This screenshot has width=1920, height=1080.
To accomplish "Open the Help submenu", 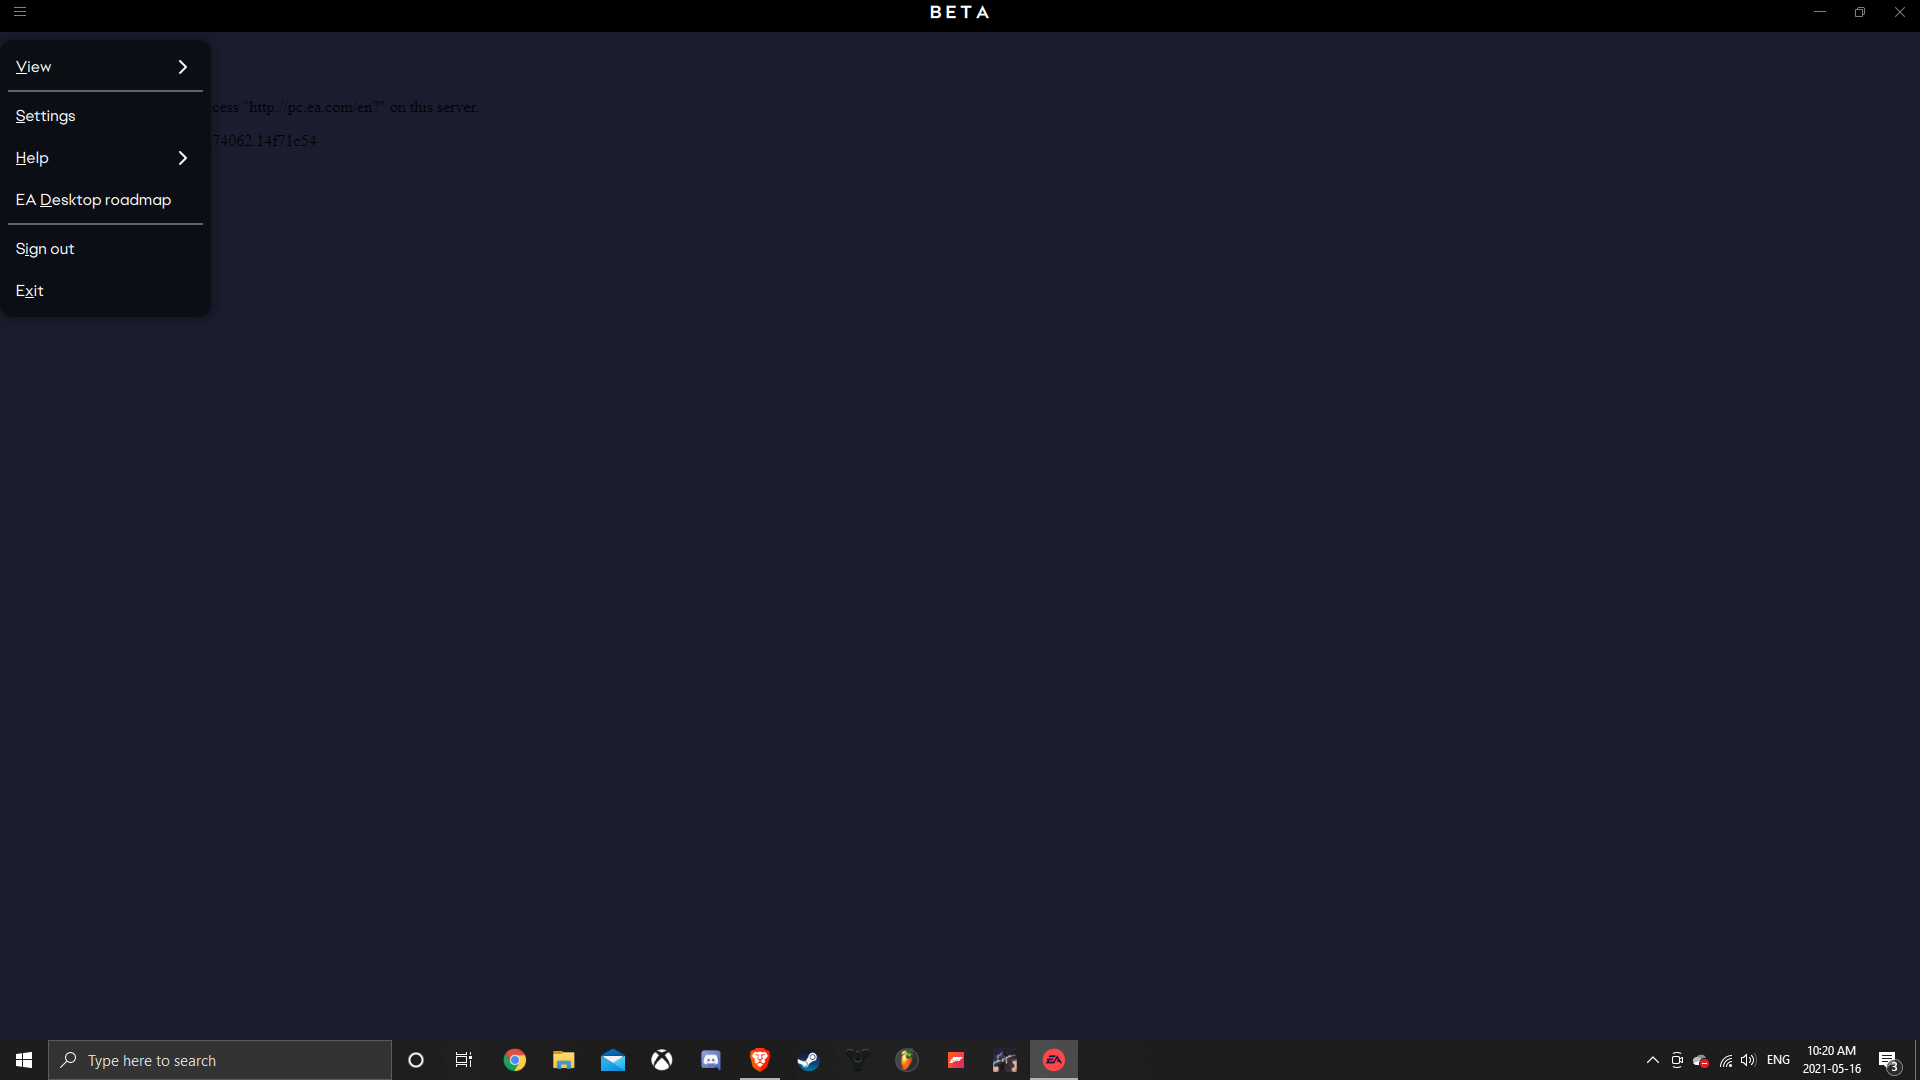I will 105,158.
